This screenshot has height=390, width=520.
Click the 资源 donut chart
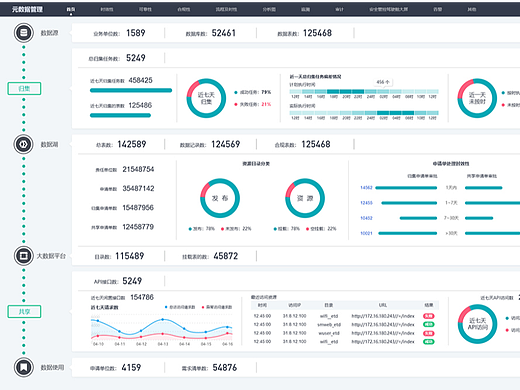tap(305, 198)
